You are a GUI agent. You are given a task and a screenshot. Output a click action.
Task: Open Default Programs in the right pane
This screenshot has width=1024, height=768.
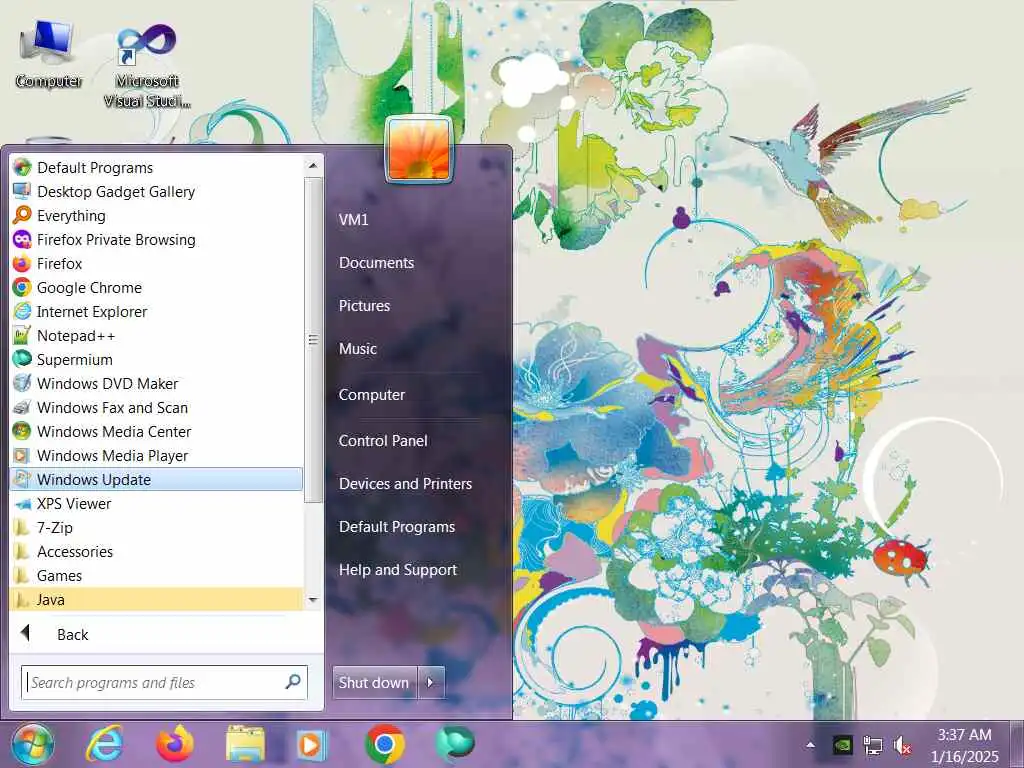[x=396, y=527]
